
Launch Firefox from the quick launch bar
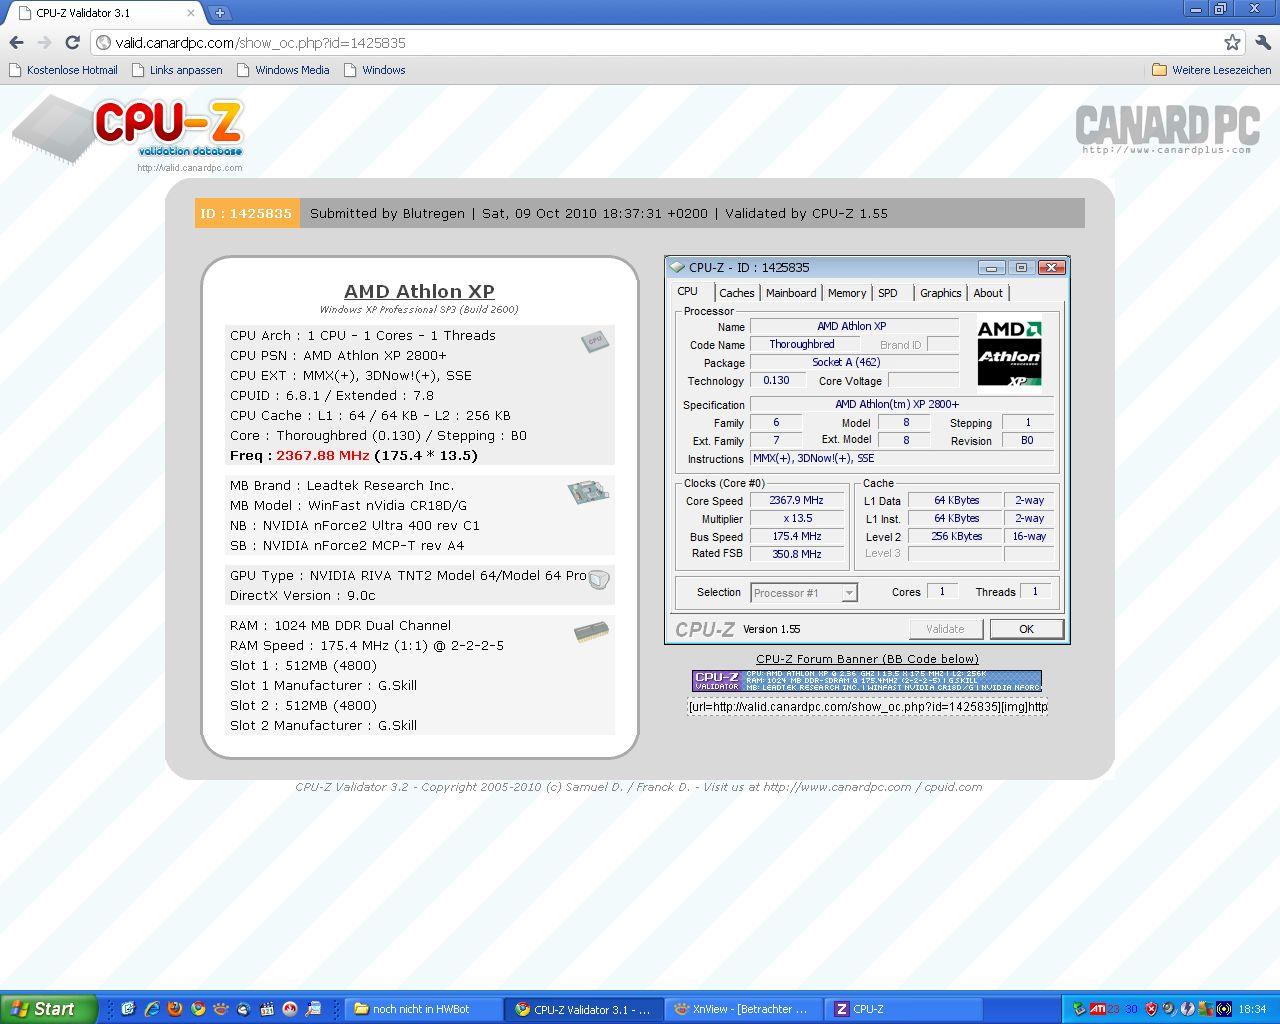click(x=175, y=1009)
